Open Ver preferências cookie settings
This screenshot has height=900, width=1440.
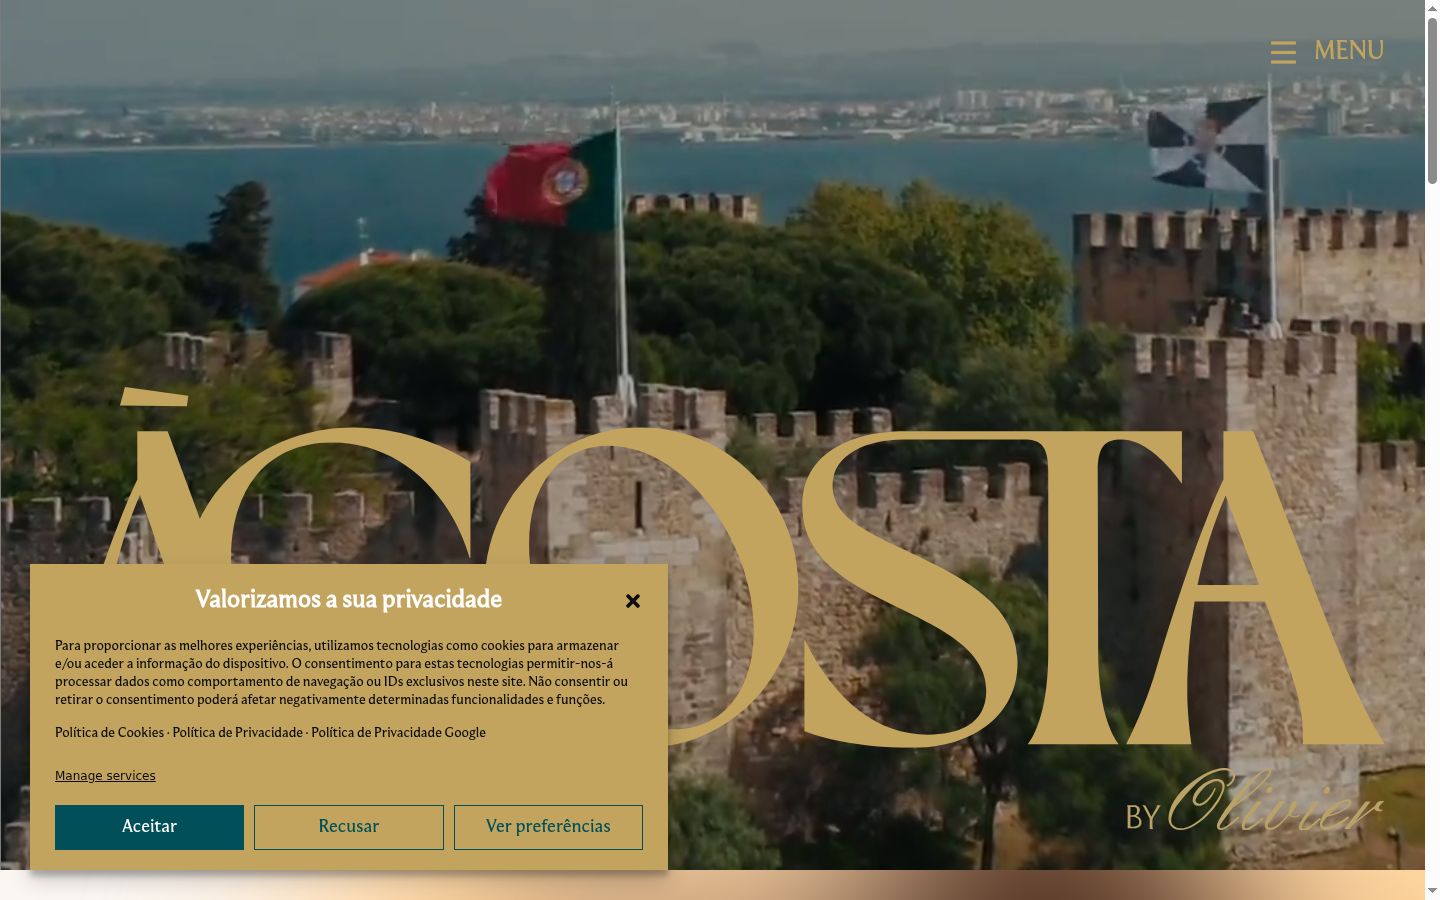[x=548, y=827]
